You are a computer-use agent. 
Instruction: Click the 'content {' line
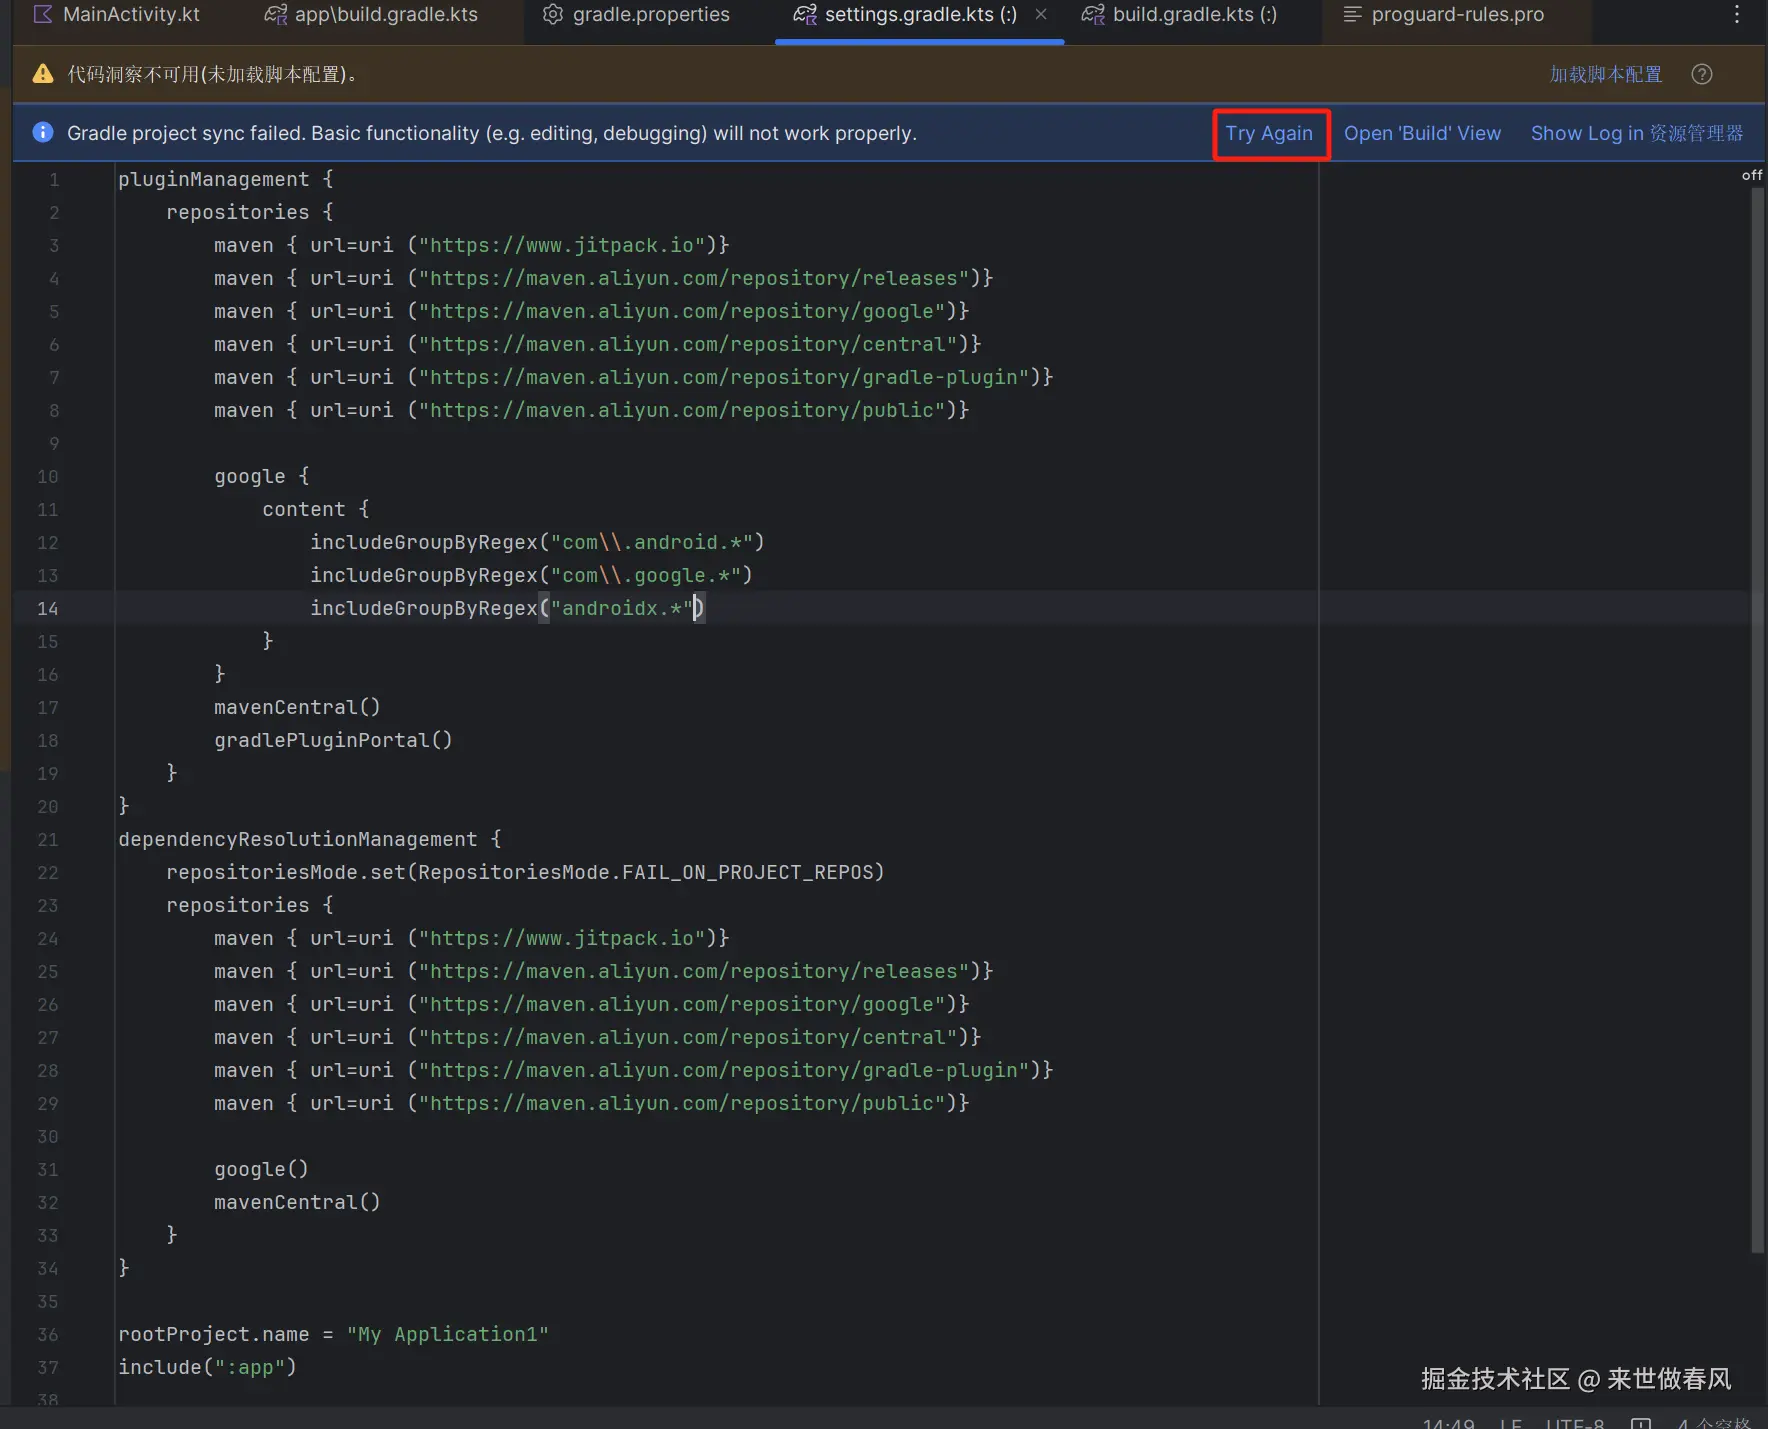click(x=316, y=509)
